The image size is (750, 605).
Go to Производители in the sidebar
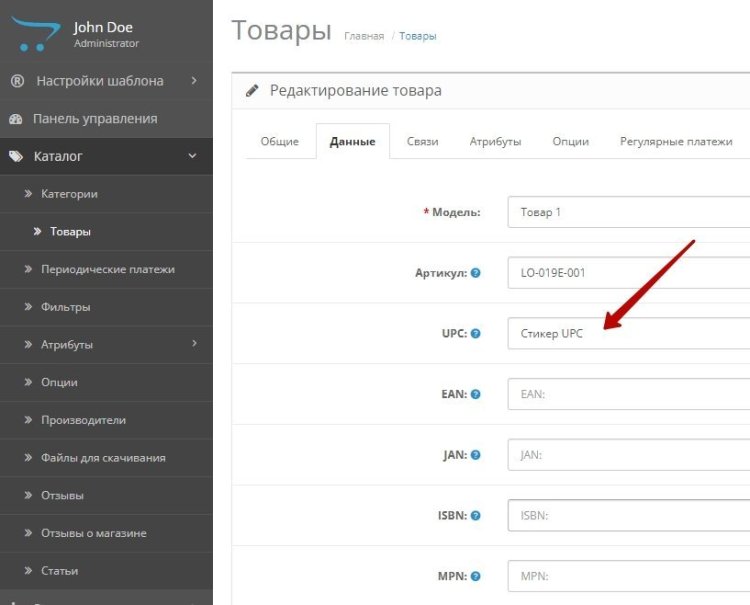click(x=83, y=420)
